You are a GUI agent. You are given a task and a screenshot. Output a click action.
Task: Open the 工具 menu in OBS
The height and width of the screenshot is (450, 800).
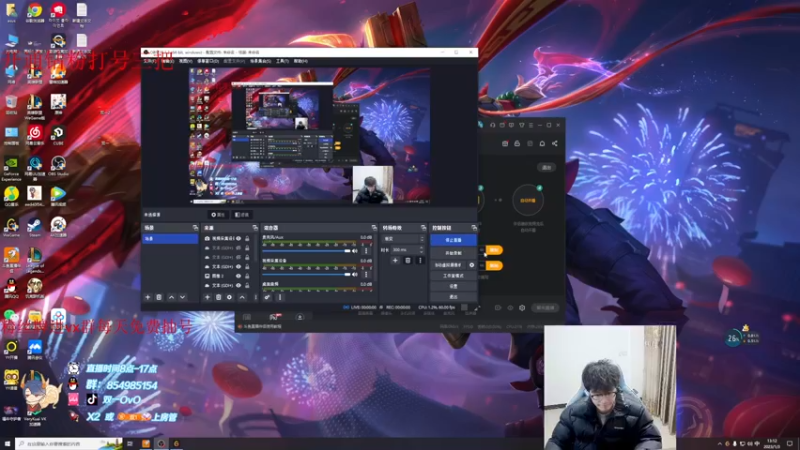pos(282,61)
